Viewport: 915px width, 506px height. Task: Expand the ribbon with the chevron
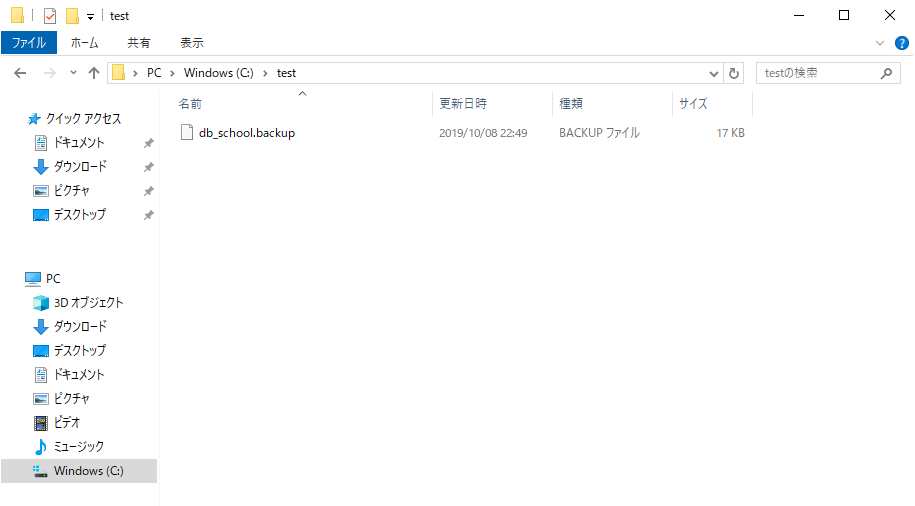tap(880, 43)
